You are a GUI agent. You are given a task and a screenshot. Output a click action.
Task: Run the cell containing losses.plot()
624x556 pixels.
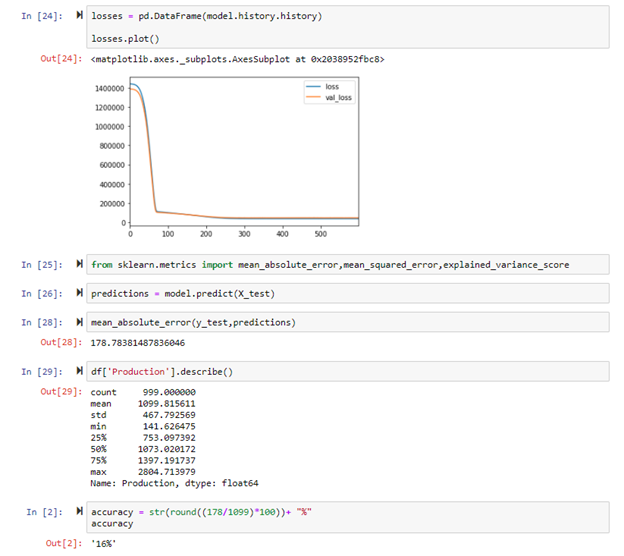[x=79, y=17]
